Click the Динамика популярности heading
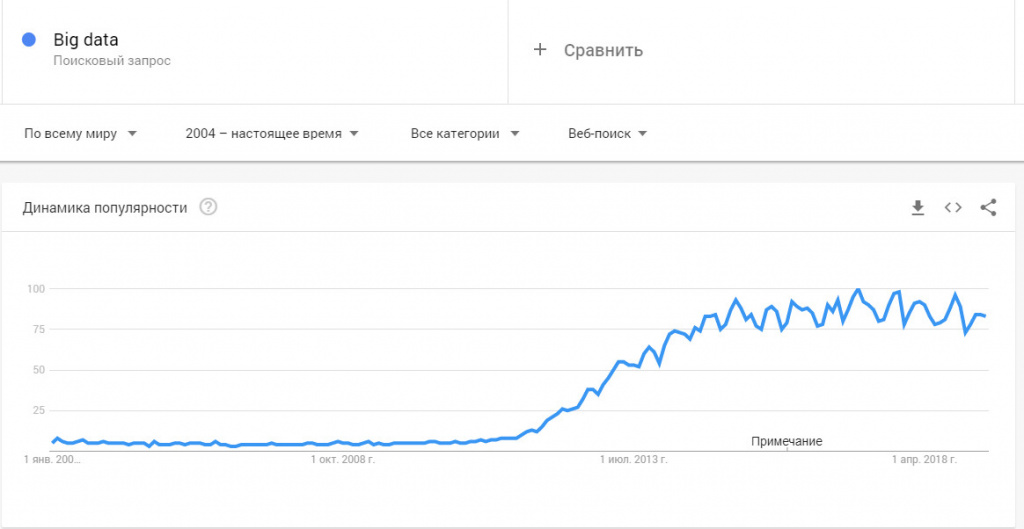 [x=105, y=208]
